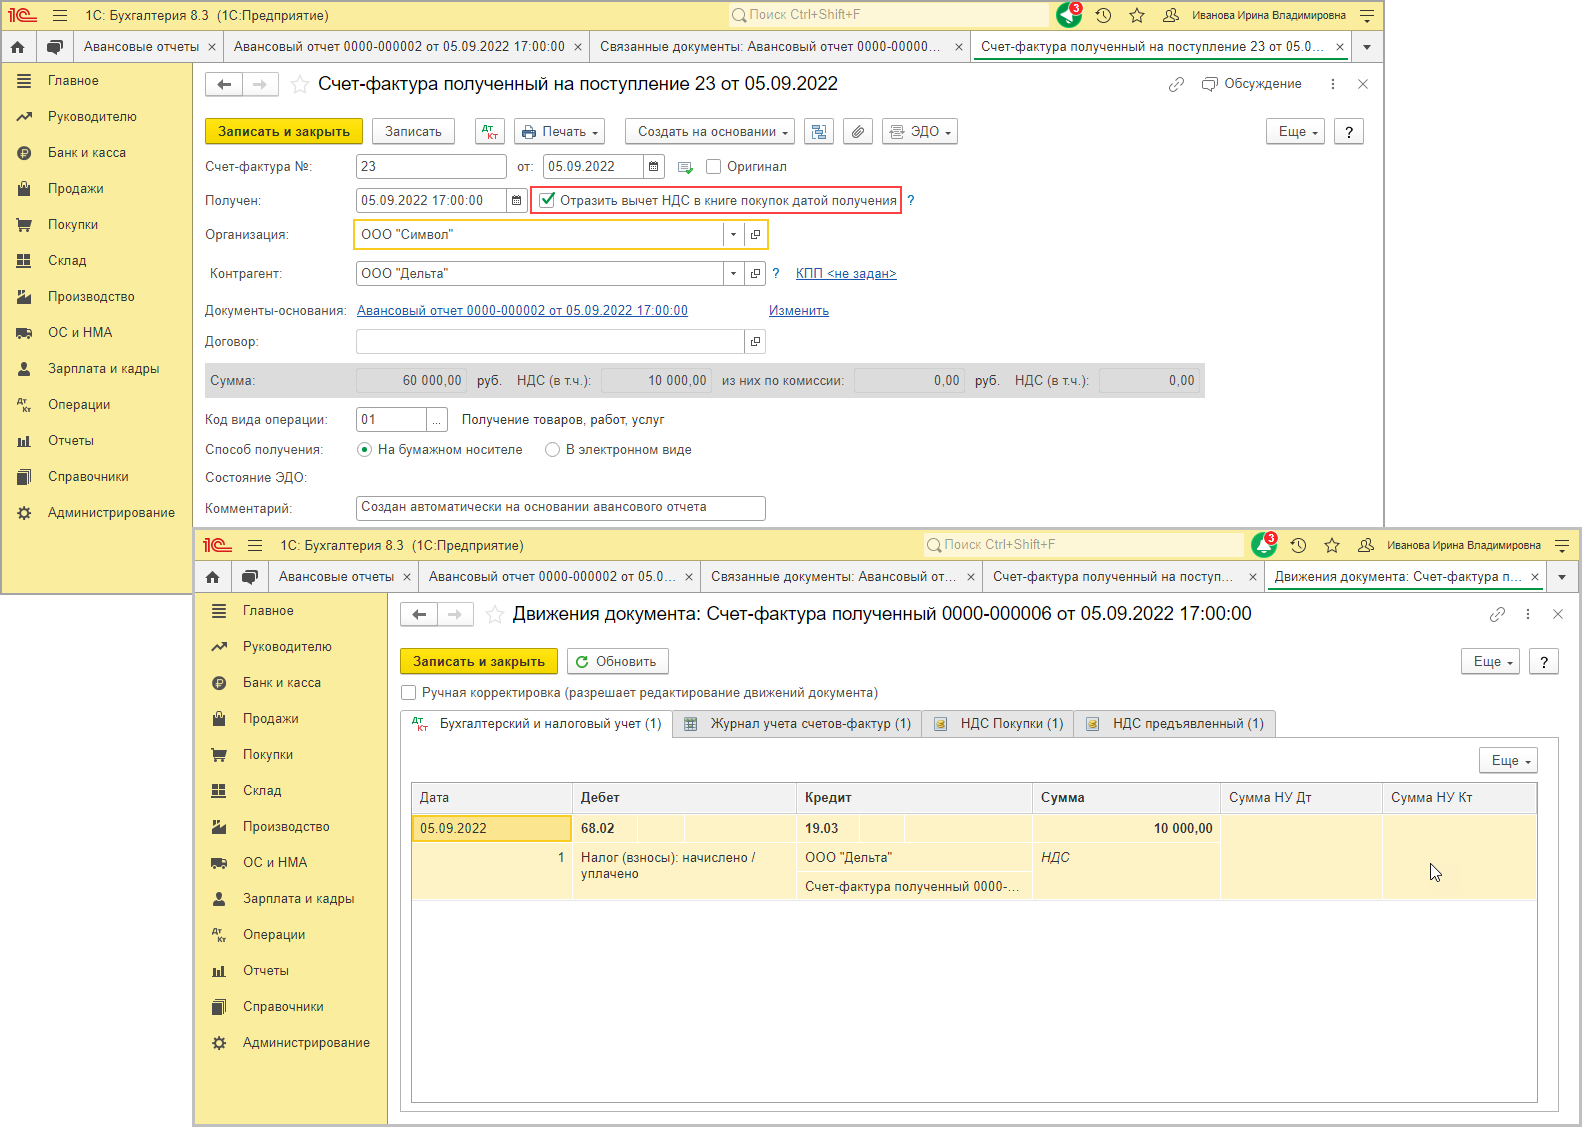Click open icon in Договор field

(x=756, y=342)
